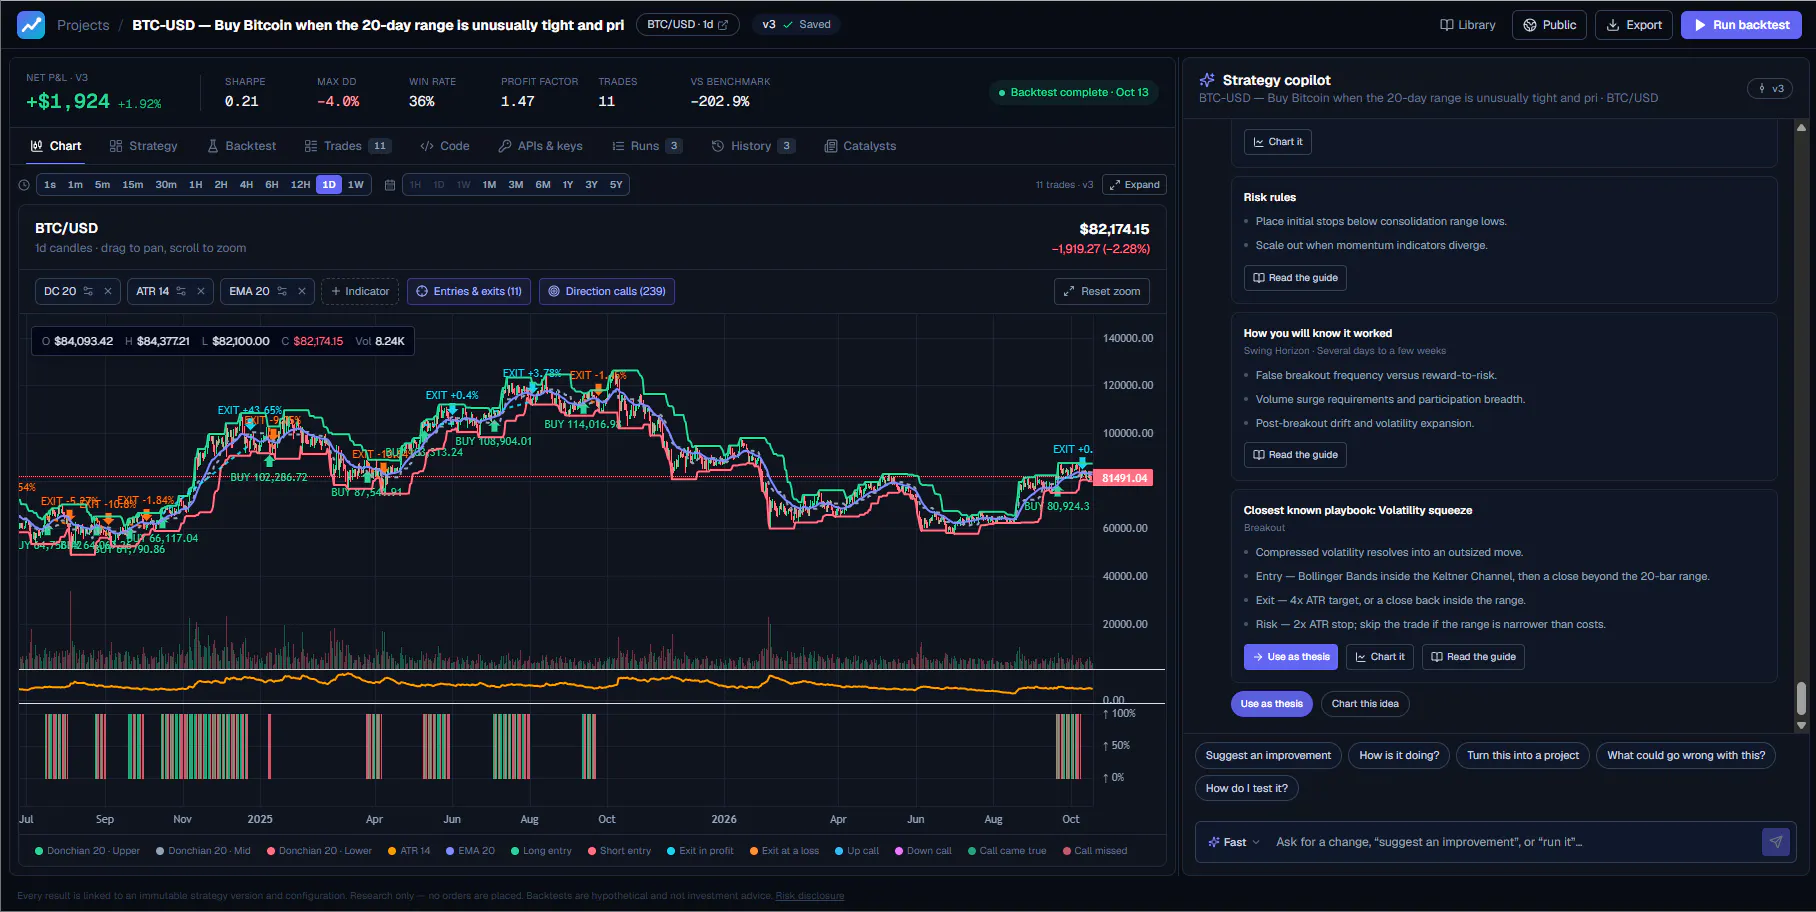The width and height of the screenshot is (1816, 912).
Task: Click the copilot v3 version badge
Action: (1770, 89)
